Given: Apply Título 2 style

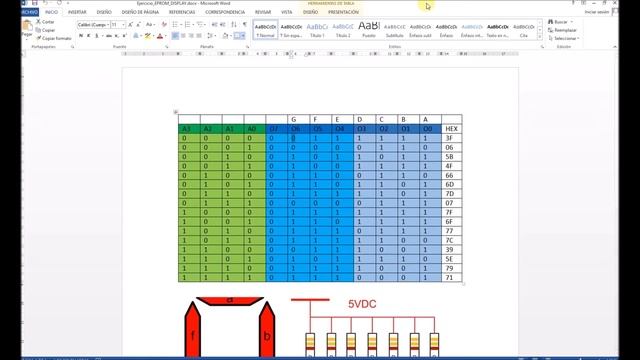Looking at the screenshot, I should tap(343, 29).
